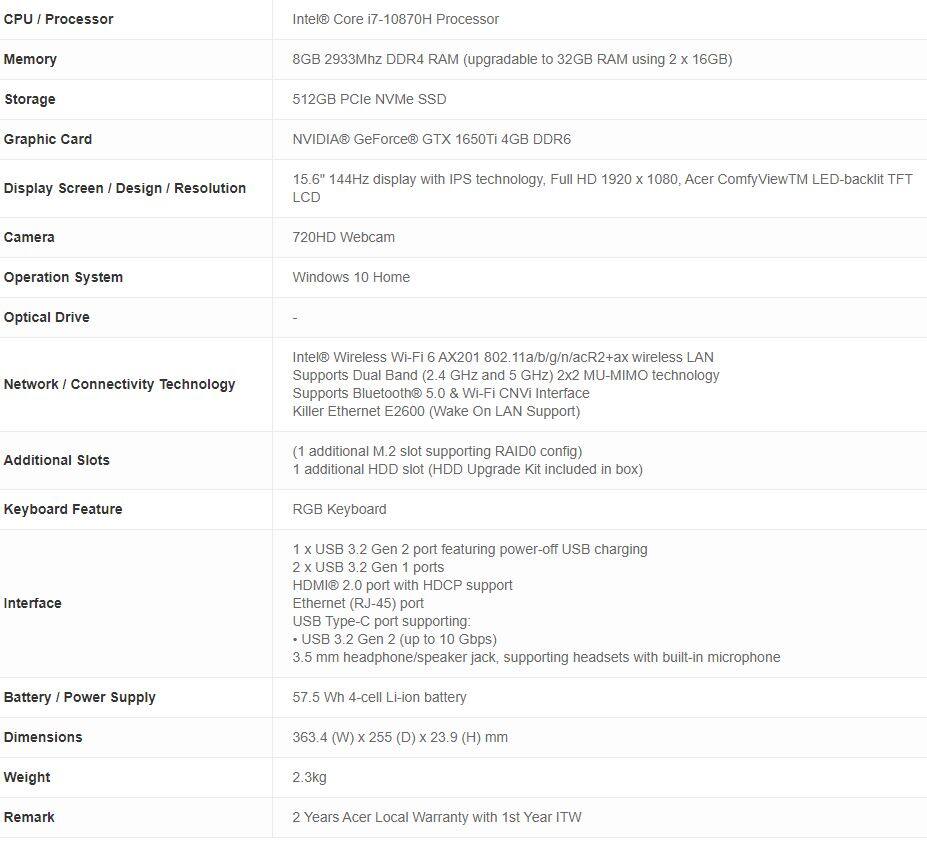Screen dimensions: 927x844
Task: Click the HDMI 2.0 port with HDCP line
Action: tap(402, 585)
